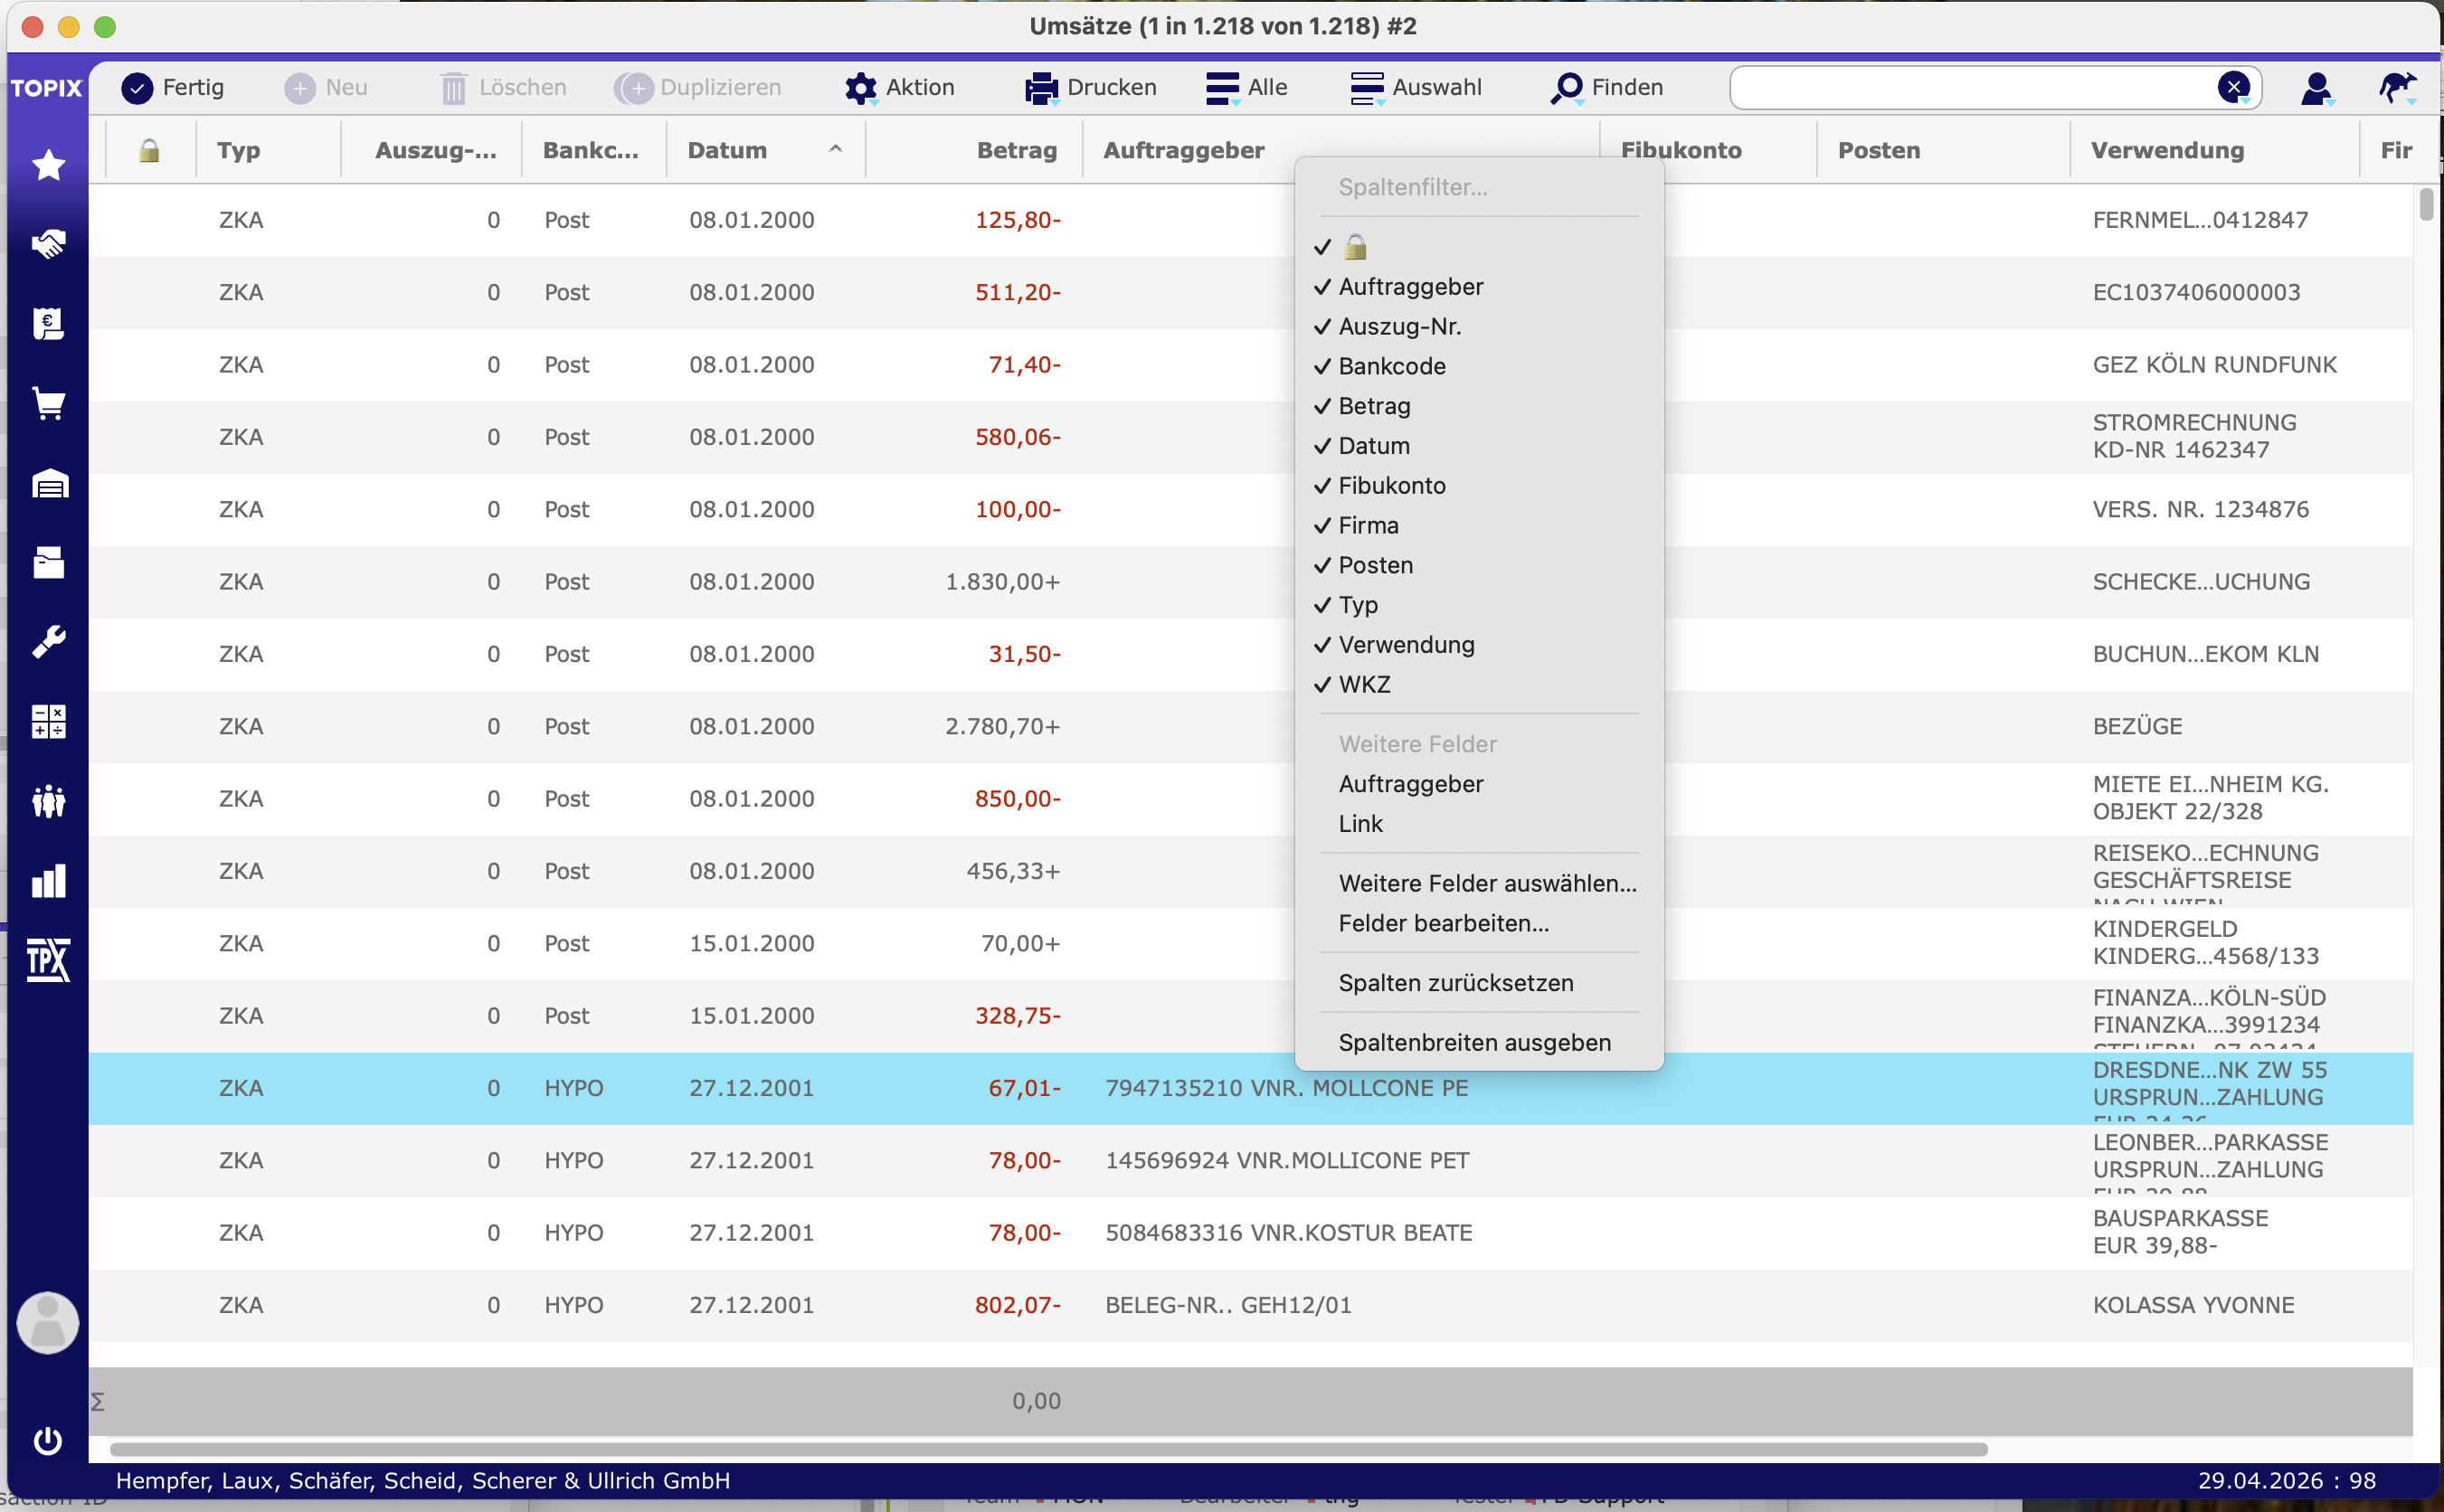Open the user profile icon in toolbar

tap(2316, 88)
